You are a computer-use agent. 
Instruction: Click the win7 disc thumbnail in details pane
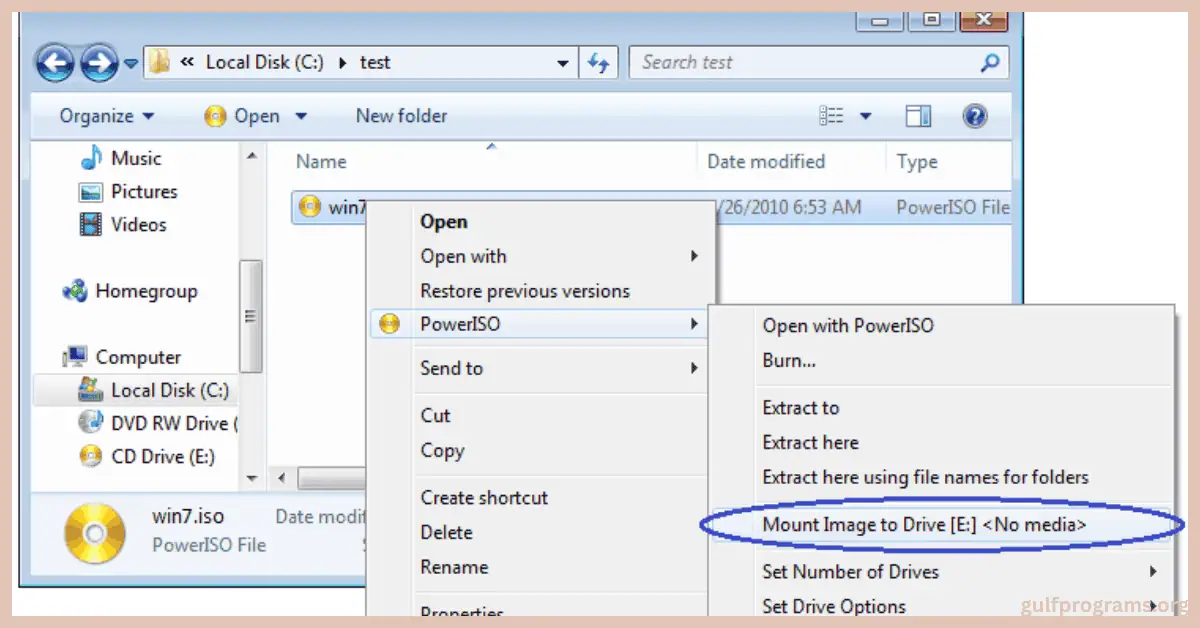pyautogui.click(x=93, y=531)
